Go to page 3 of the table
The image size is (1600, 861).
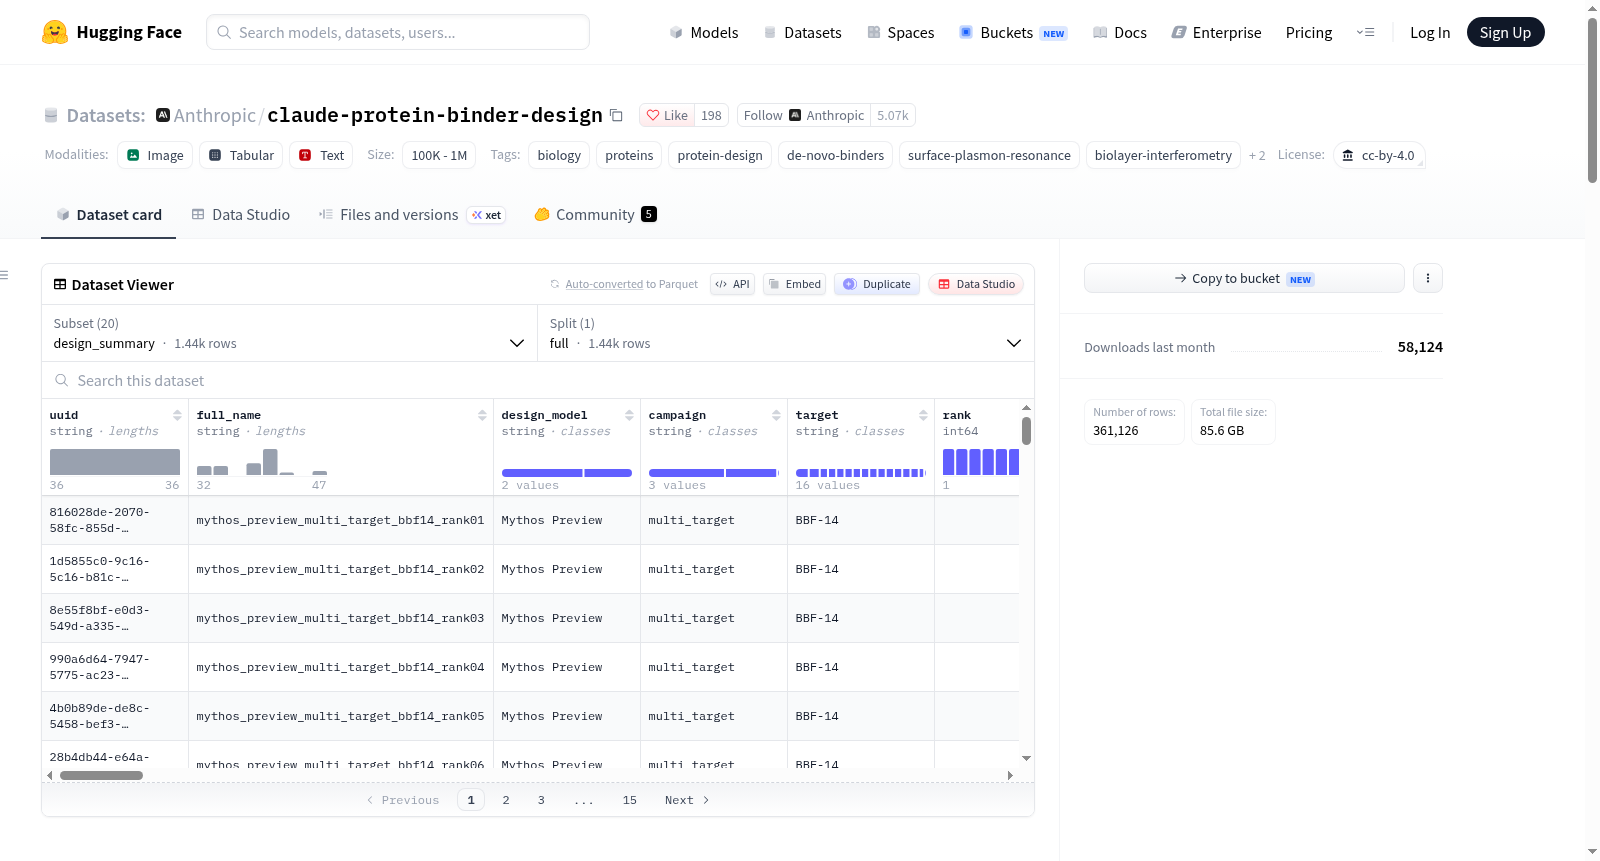(x=541, y=800)
